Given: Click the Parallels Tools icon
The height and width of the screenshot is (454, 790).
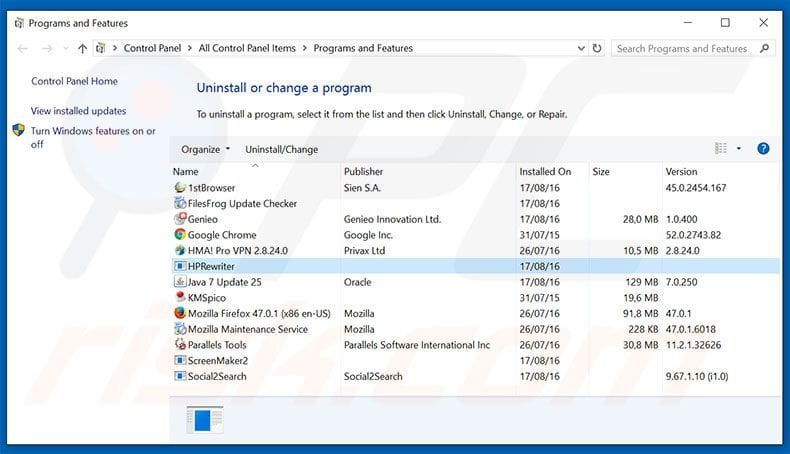Looking at the screenshot, I should click(180, 344).
